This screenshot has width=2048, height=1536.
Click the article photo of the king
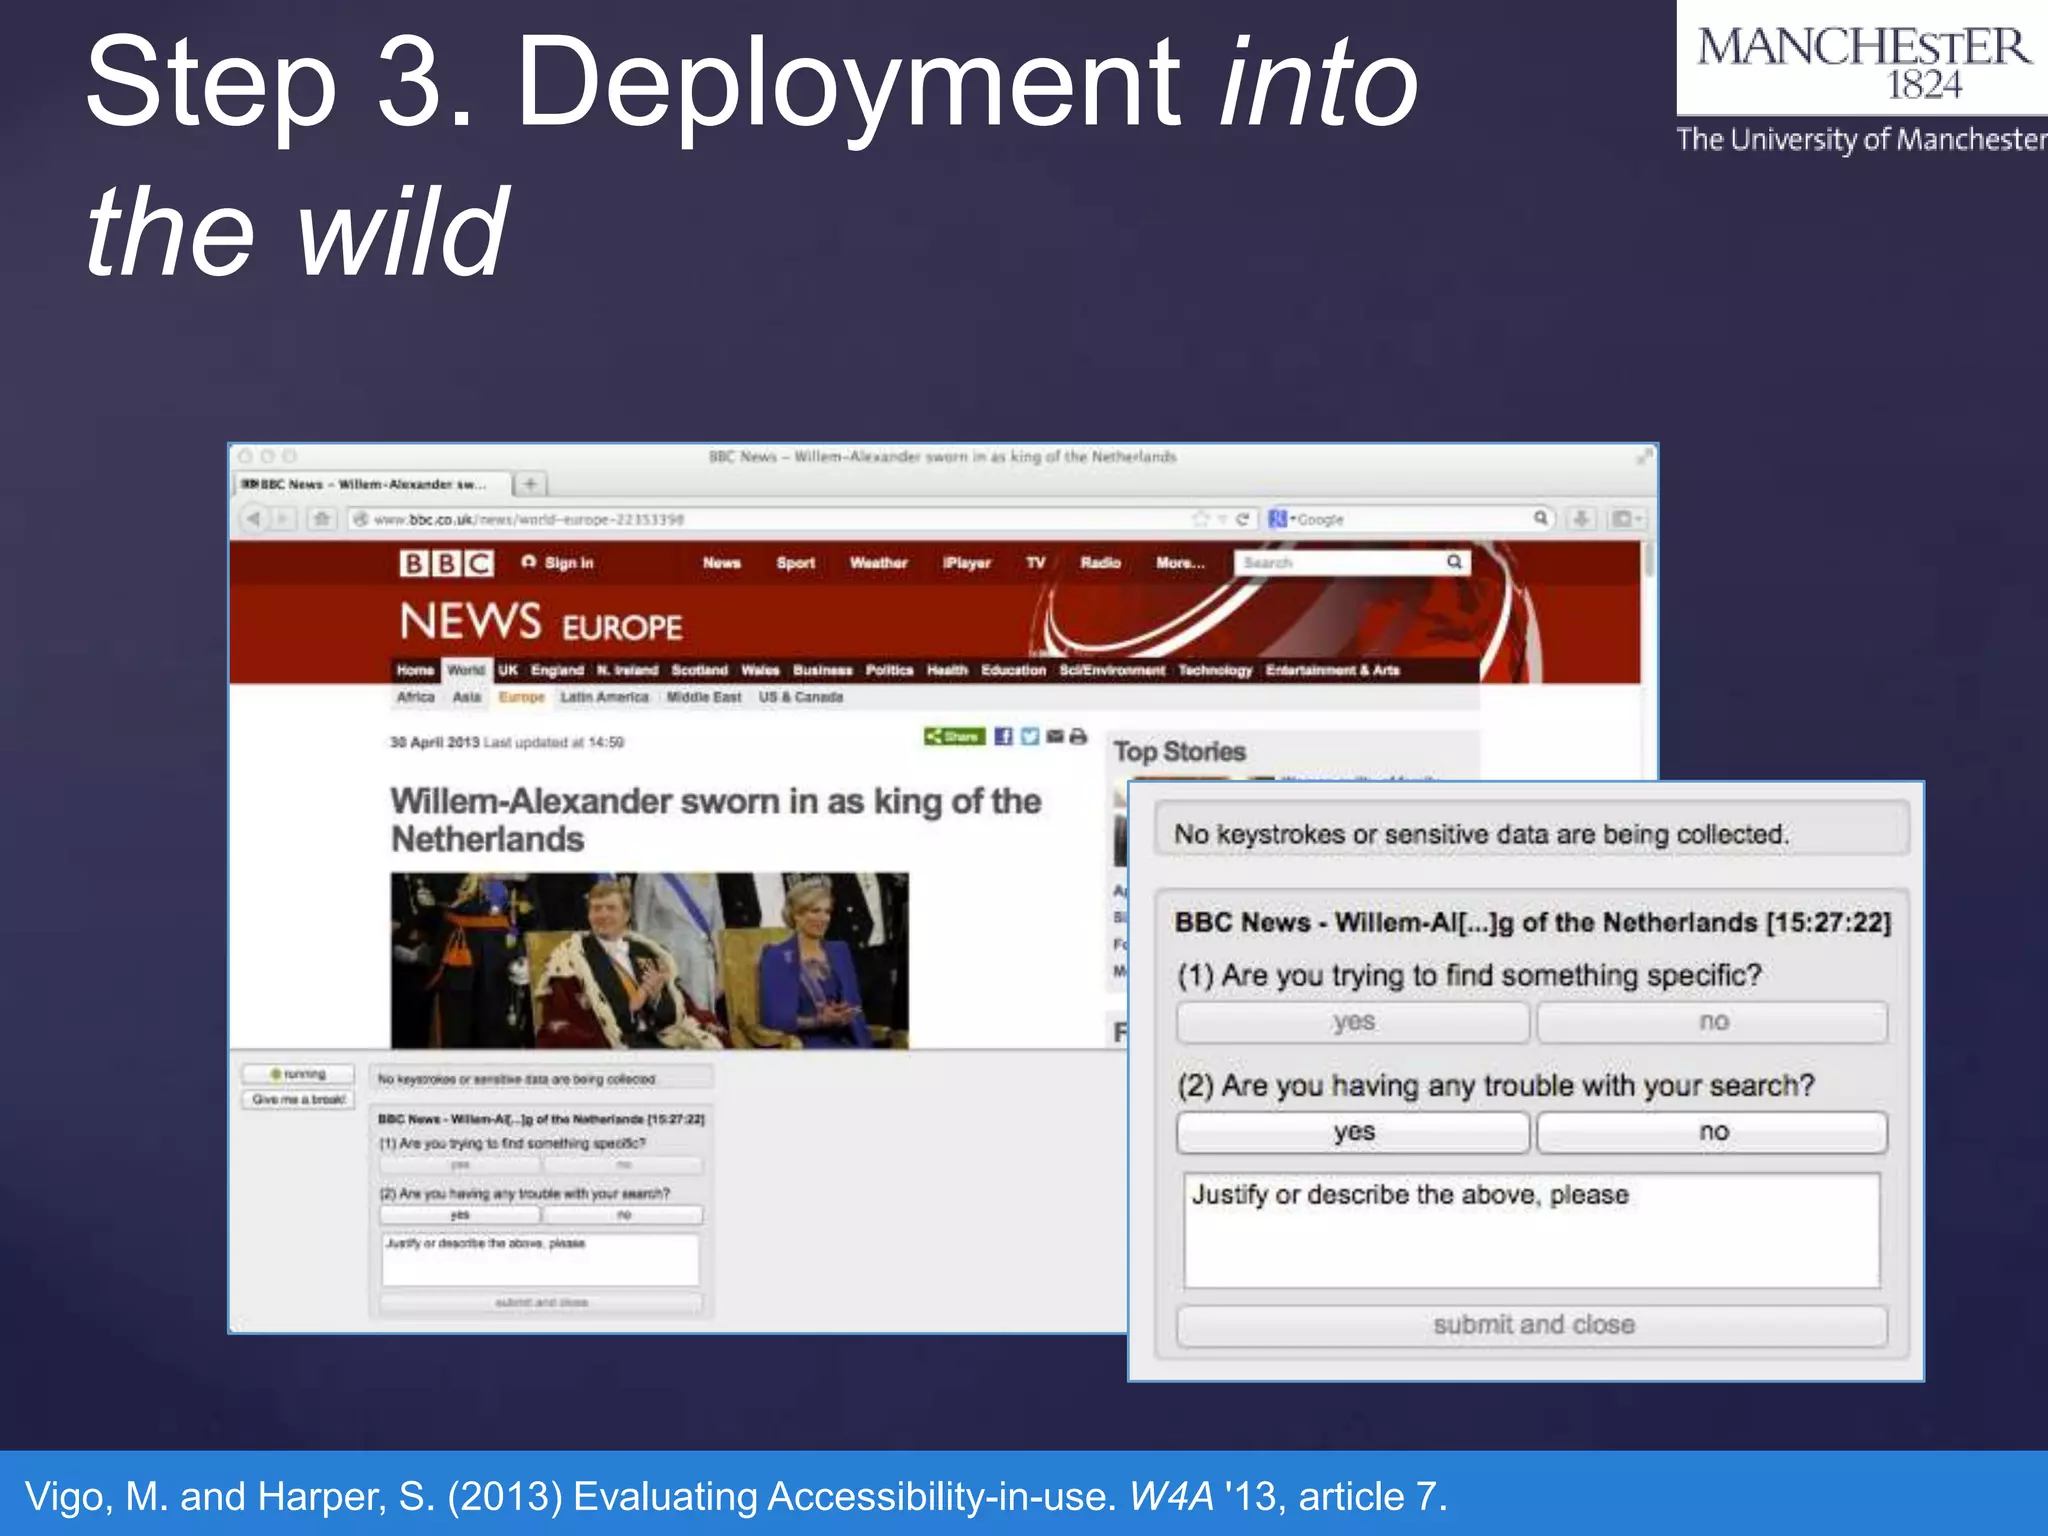click(649, 960)
